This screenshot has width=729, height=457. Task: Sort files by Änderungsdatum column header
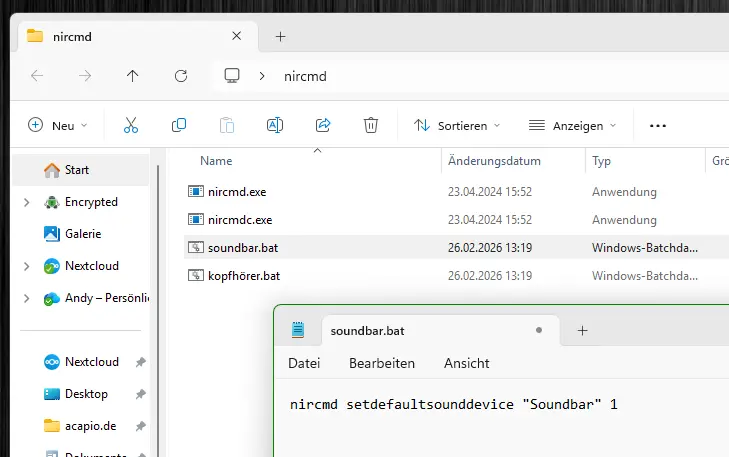pos(494,160)
